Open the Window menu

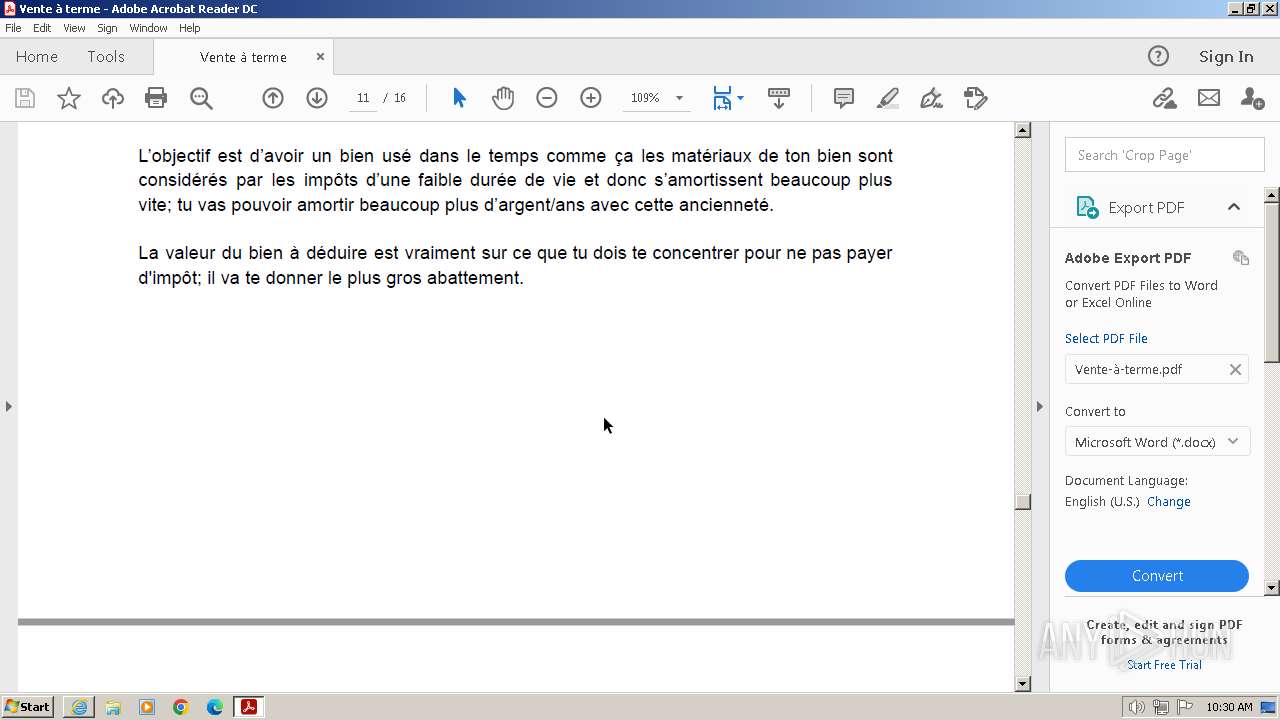pos(148,28)
